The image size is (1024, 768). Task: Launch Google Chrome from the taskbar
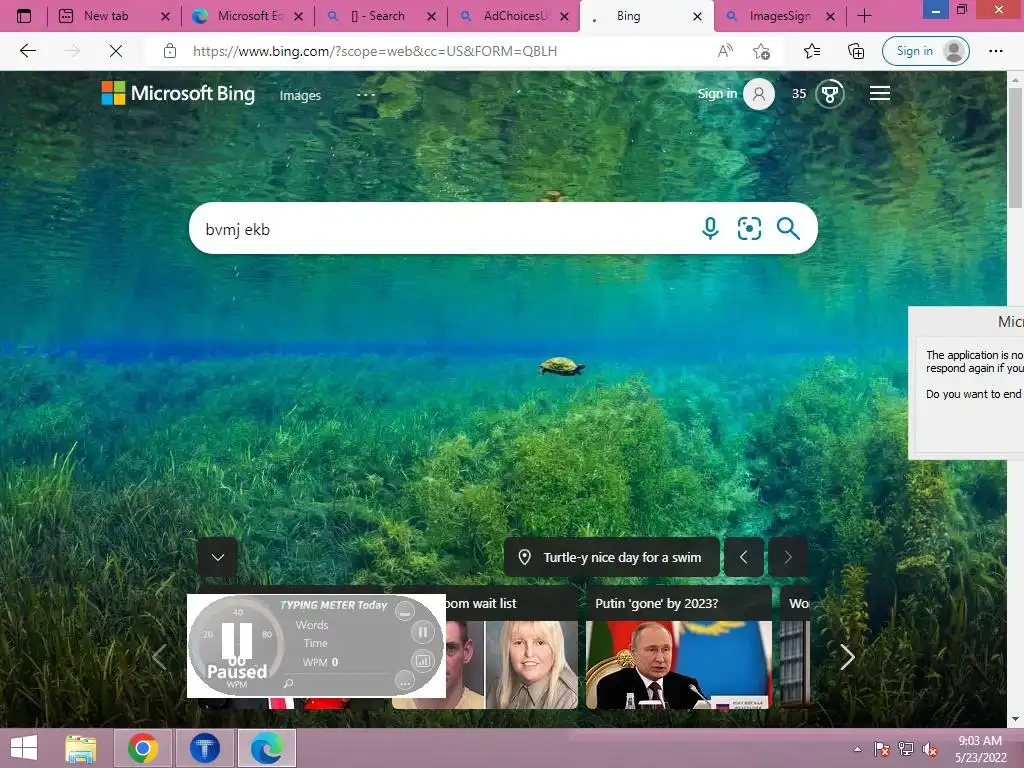click(143, 748)
